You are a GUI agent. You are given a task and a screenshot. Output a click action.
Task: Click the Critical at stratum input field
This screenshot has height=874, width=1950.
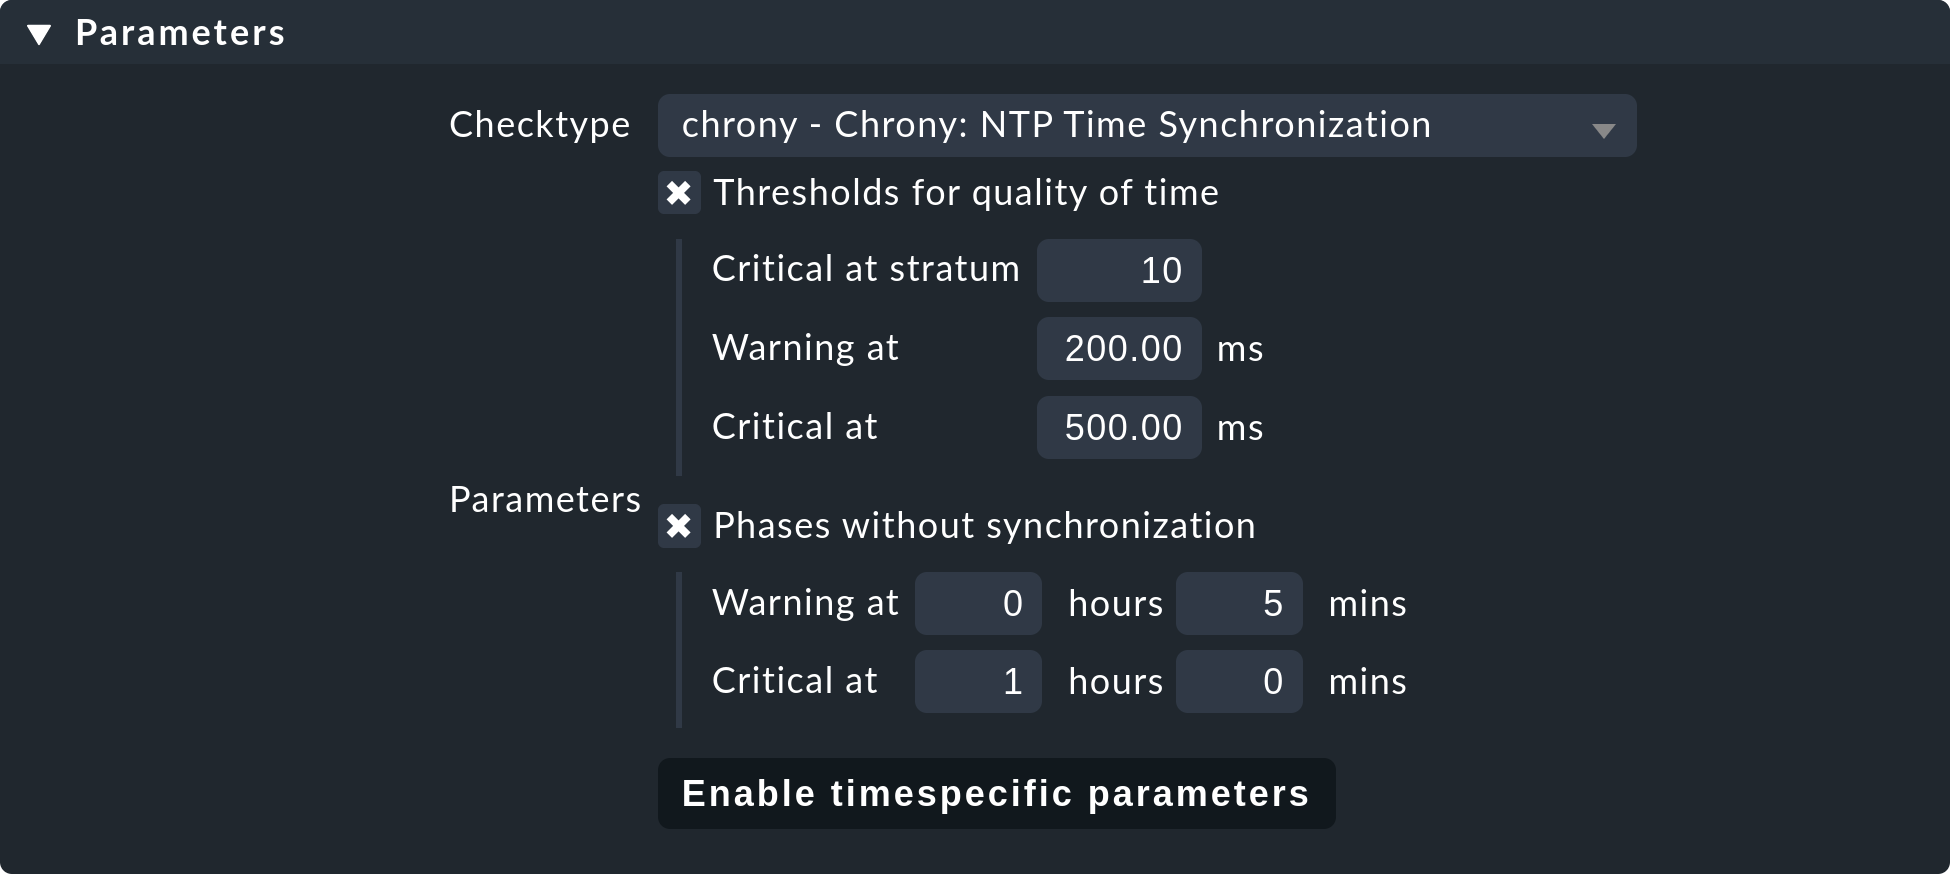tap(1118, 270)
